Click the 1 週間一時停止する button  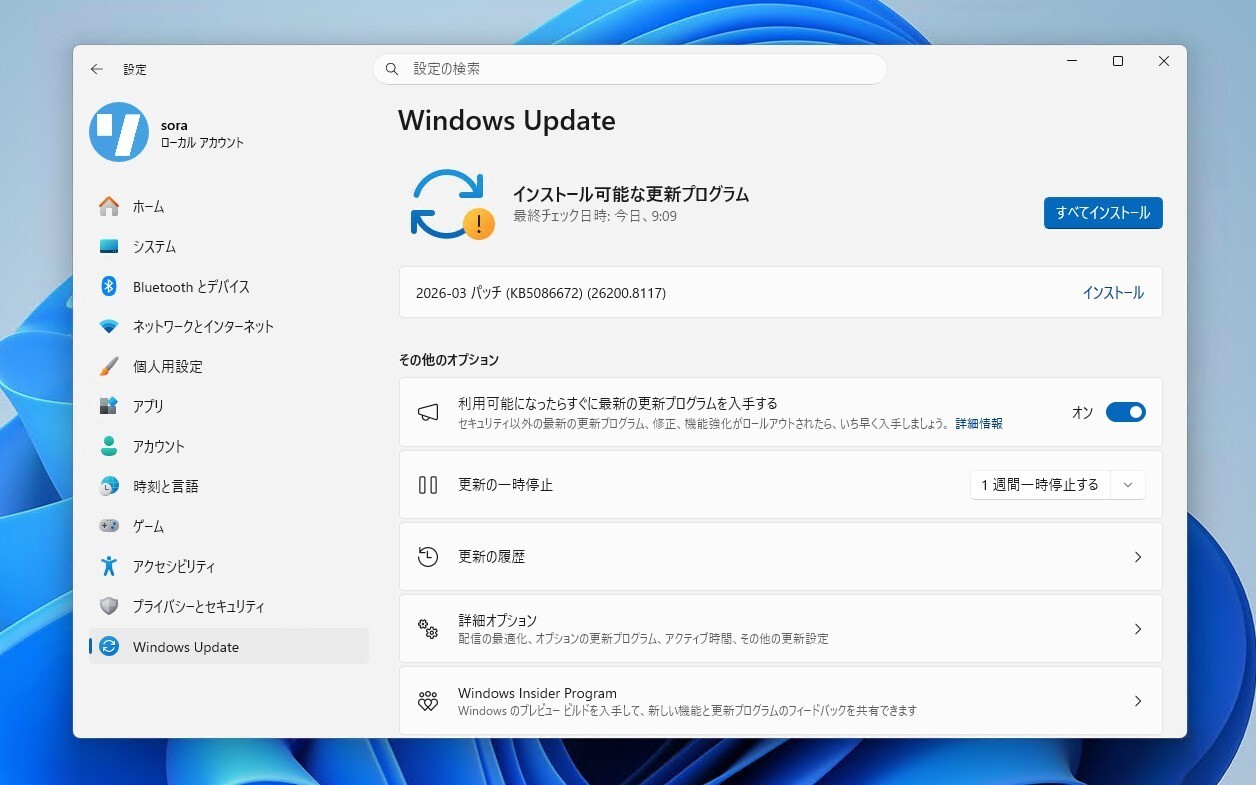1040,485
